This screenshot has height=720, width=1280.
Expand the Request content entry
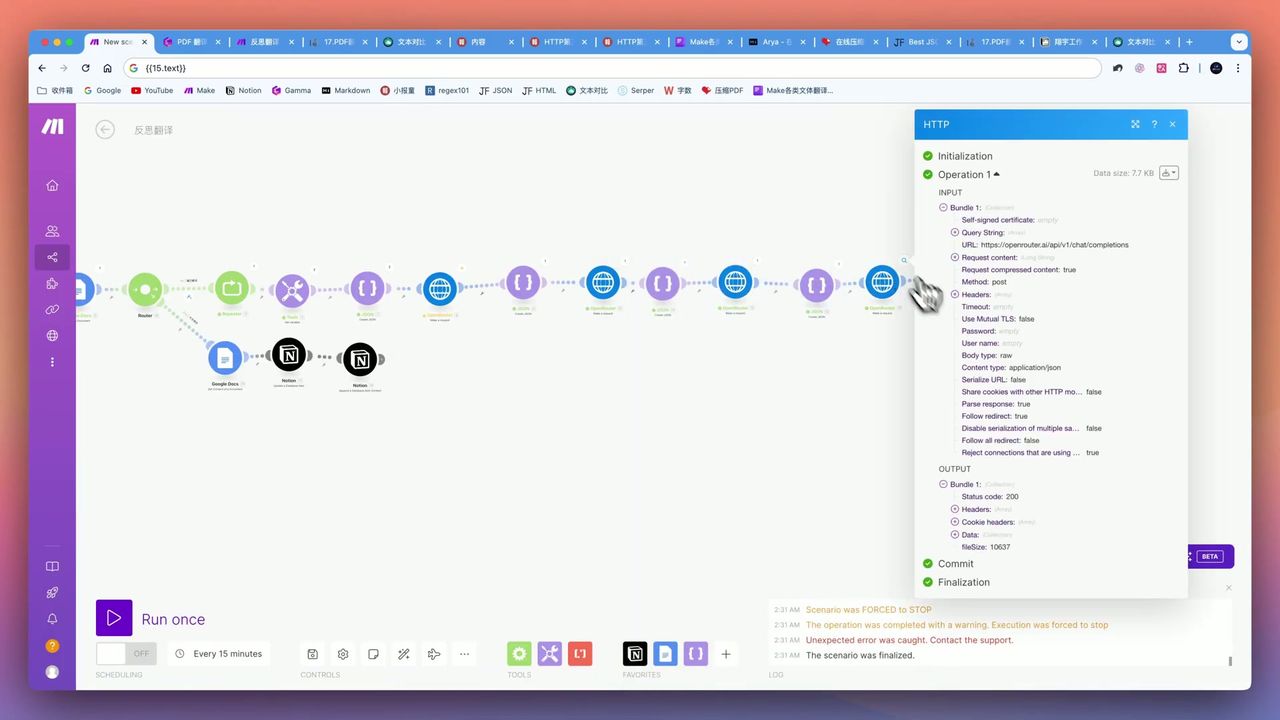(955, 257)
